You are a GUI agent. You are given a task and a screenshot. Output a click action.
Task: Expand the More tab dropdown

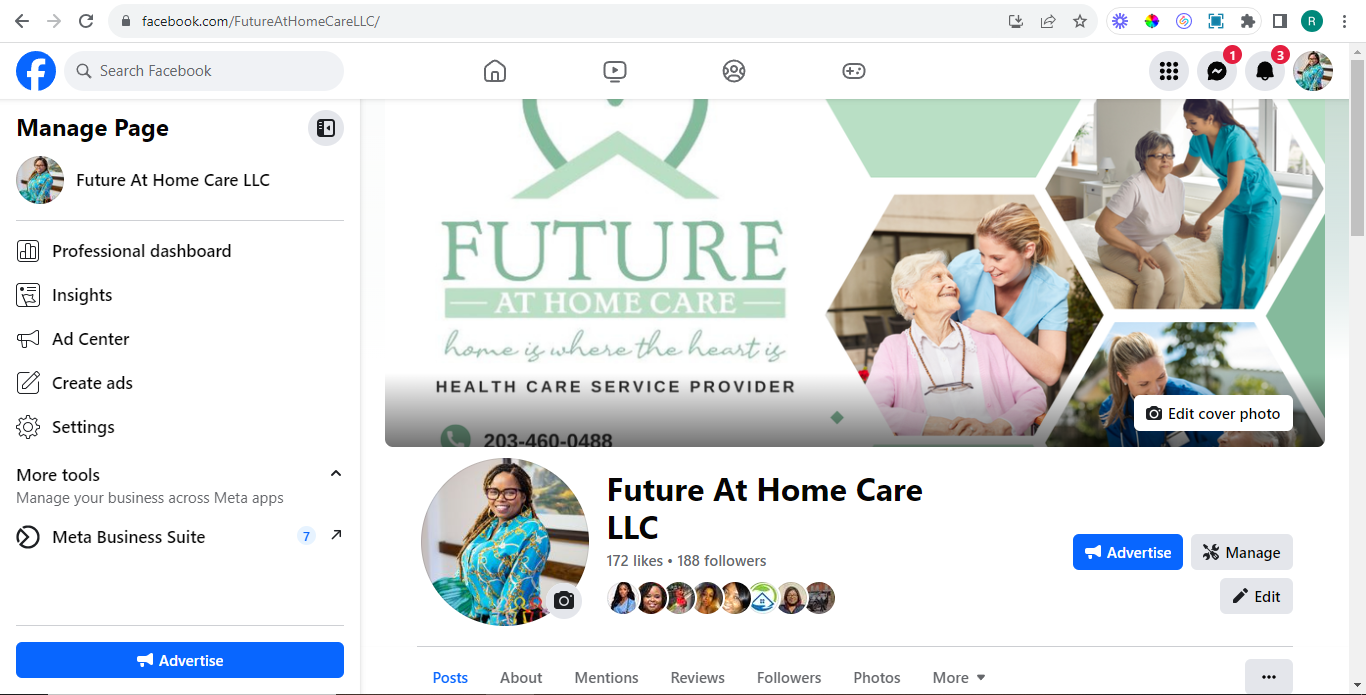pyautogui.click(x=959, y=677)
